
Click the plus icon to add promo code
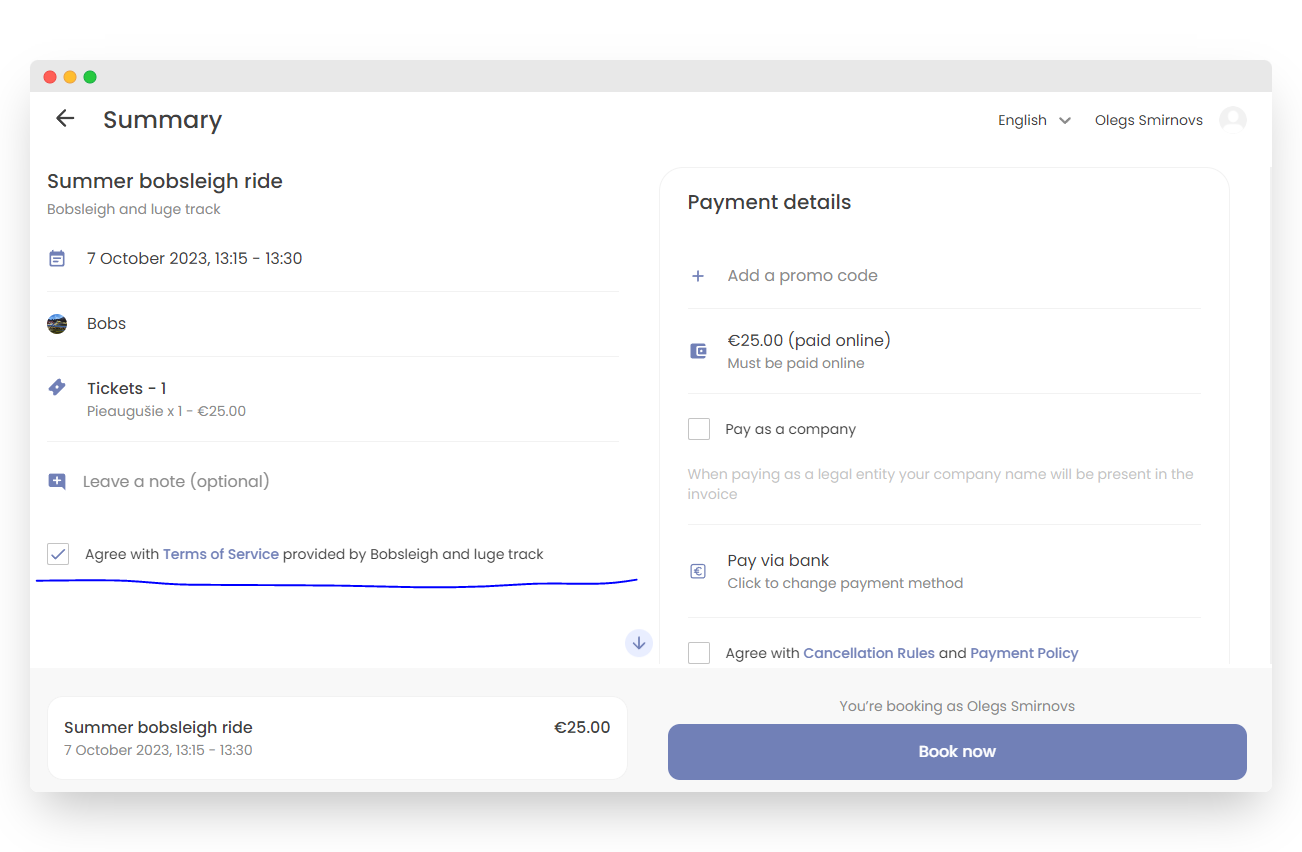(698, 276)
